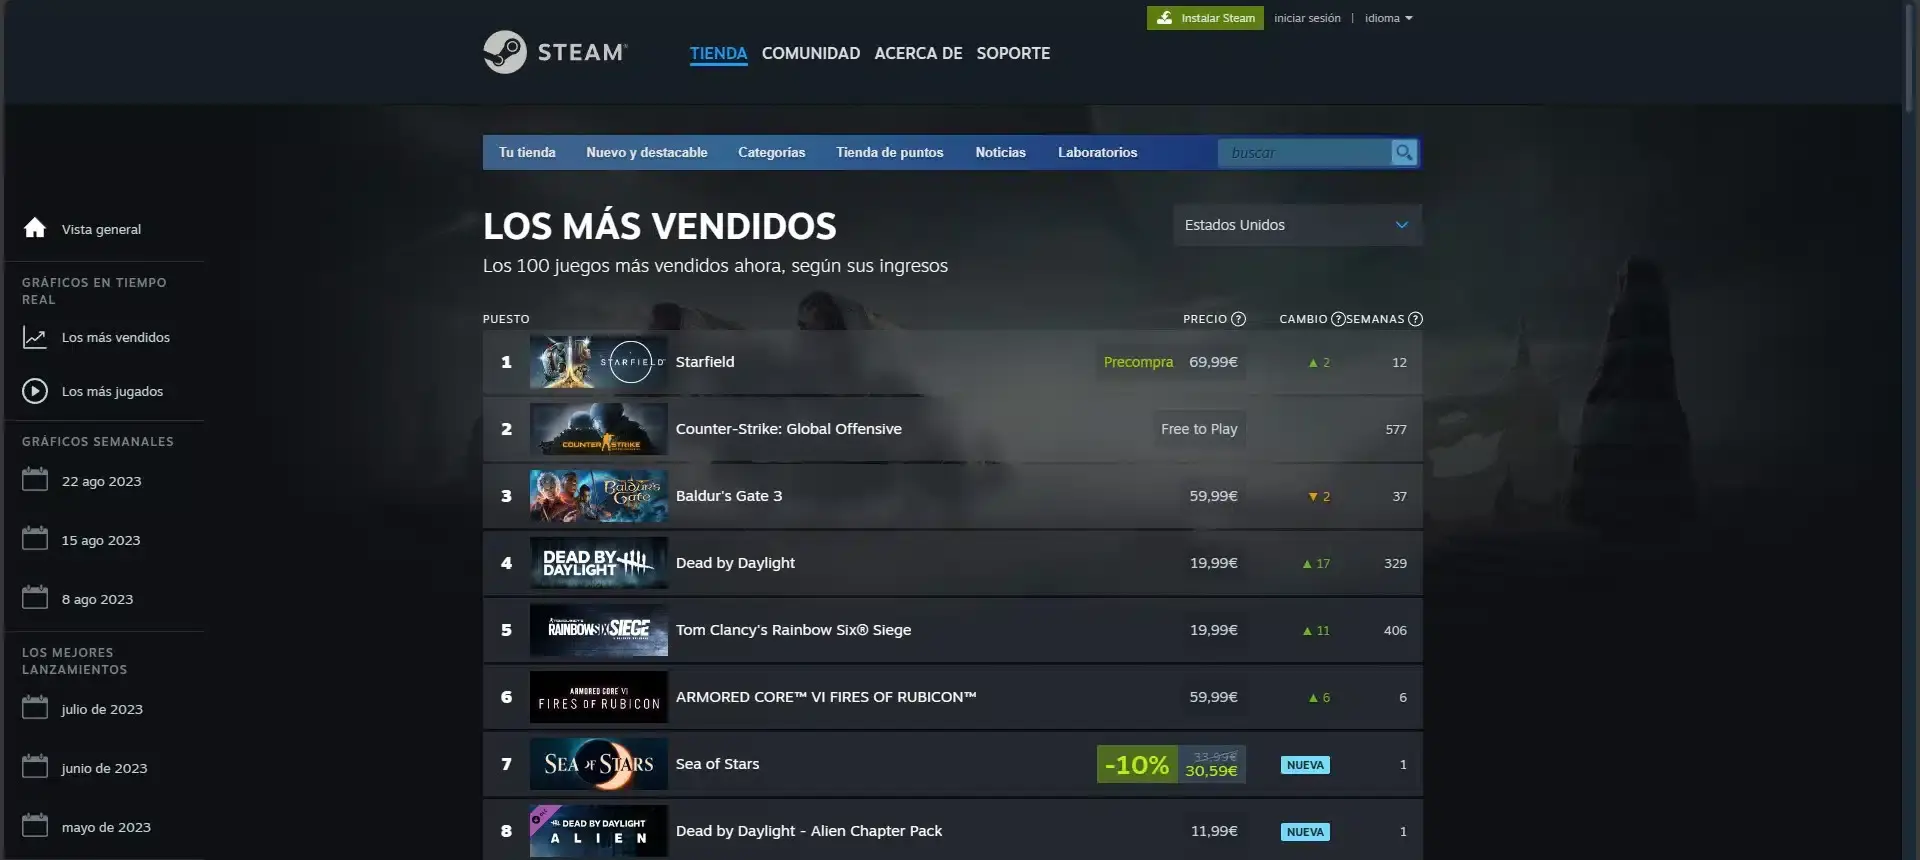The image size is (1920, 860).
Task: Open the Counter-Strike thumbnail image
Action: click(x=598, y=429)
